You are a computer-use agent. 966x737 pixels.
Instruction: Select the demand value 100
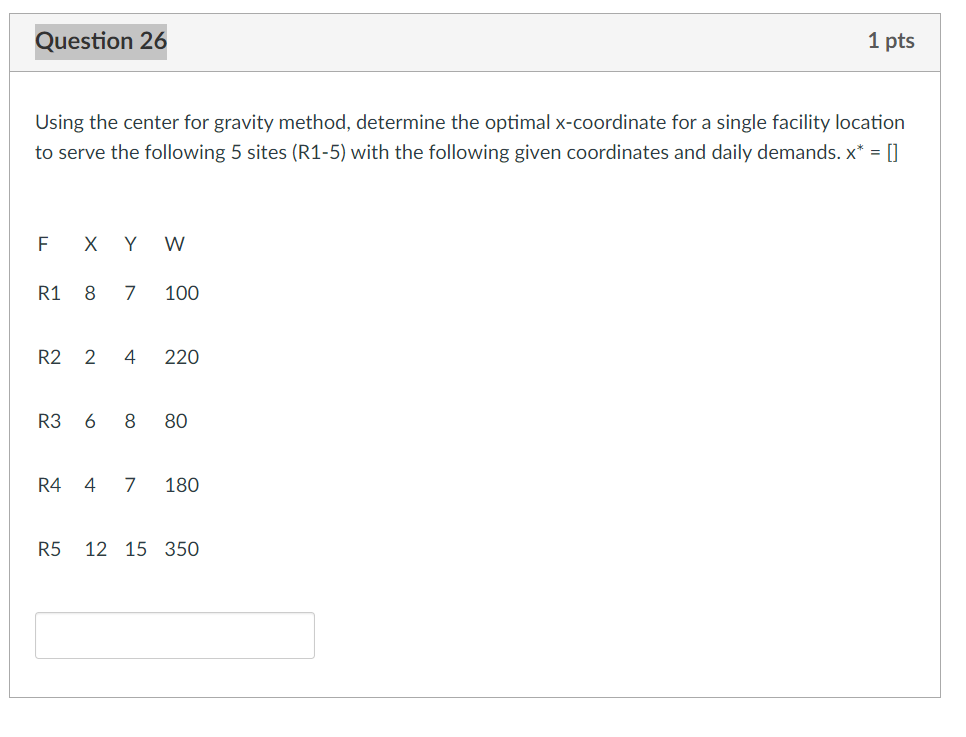tap(181, 293)
